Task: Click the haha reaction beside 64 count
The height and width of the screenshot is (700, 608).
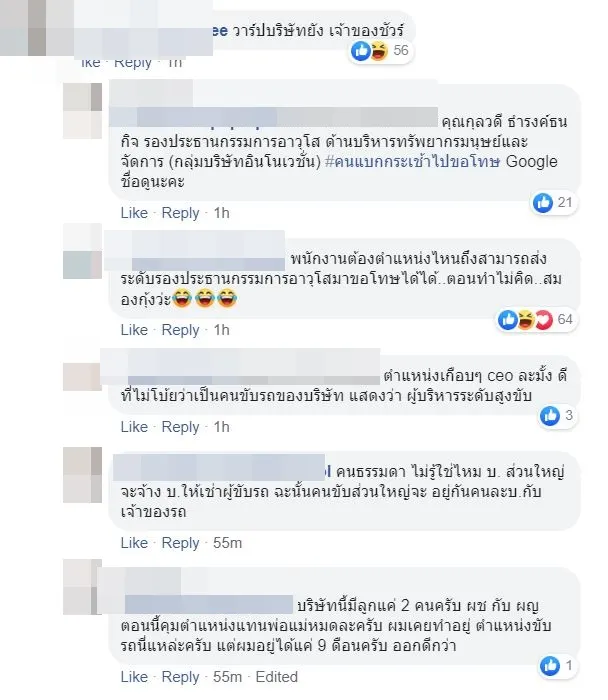Action: pos(526,320)
